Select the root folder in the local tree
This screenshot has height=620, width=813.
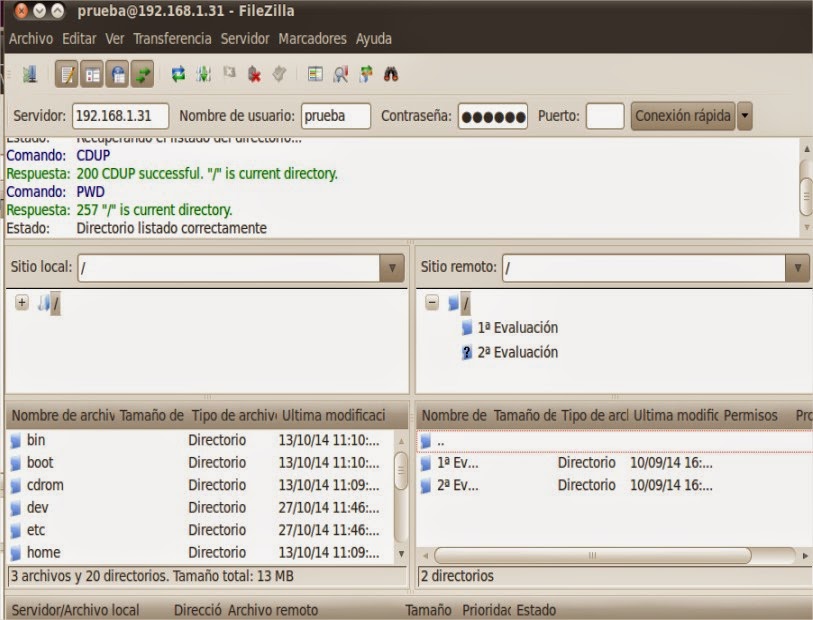(x=55, y=303)
